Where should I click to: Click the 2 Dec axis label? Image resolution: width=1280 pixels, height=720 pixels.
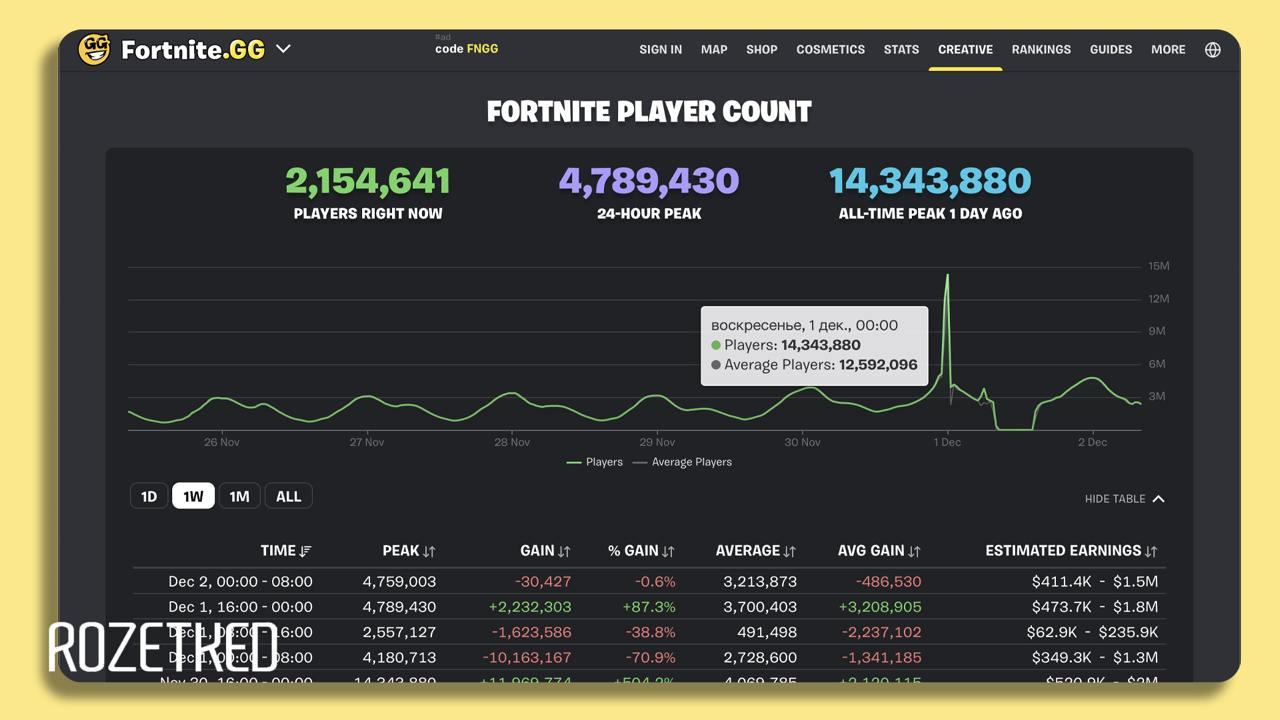point(1092,442)
